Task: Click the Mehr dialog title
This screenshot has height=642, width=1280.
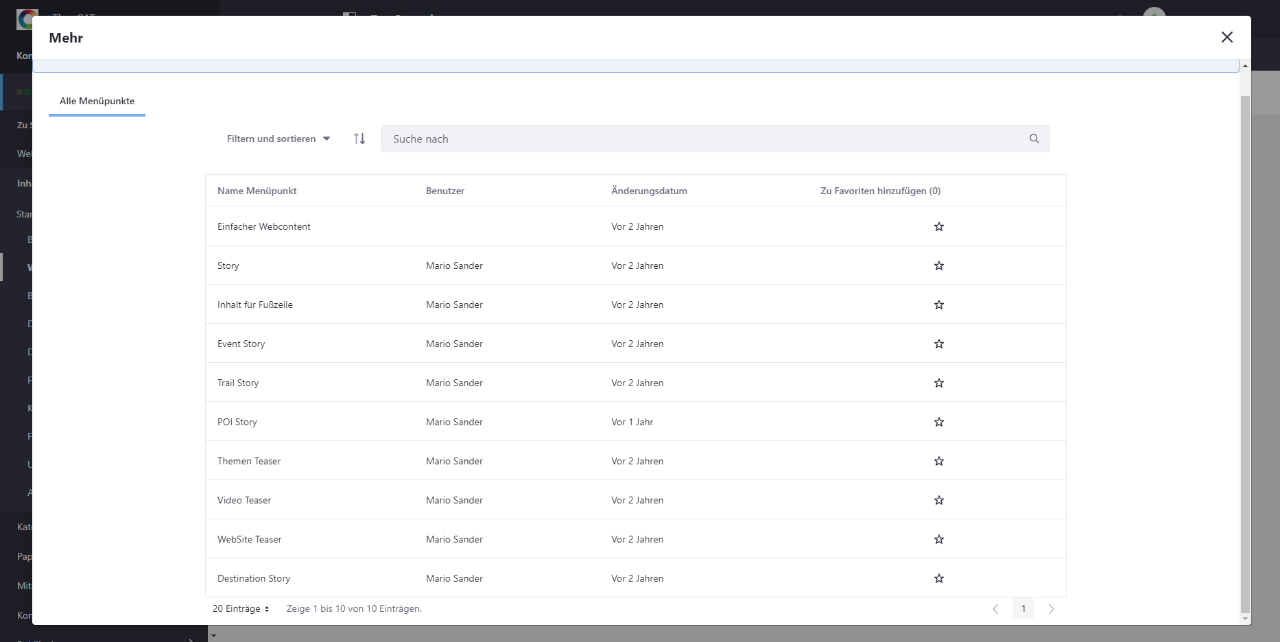Action: coord(66,38)
